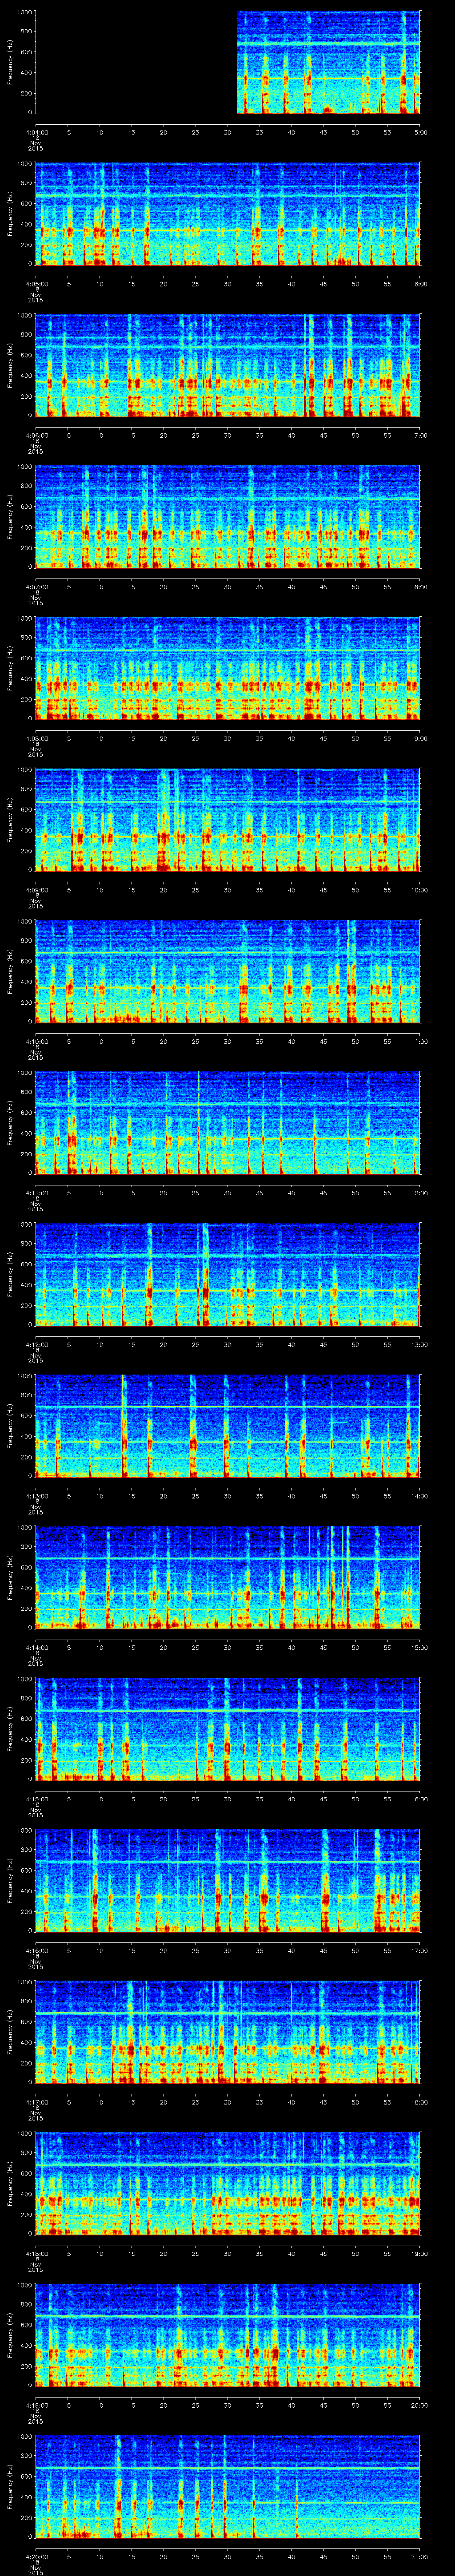Click the spectrogram panel starting at 4:10:00
455x2576 pixels.
[228, 971]
